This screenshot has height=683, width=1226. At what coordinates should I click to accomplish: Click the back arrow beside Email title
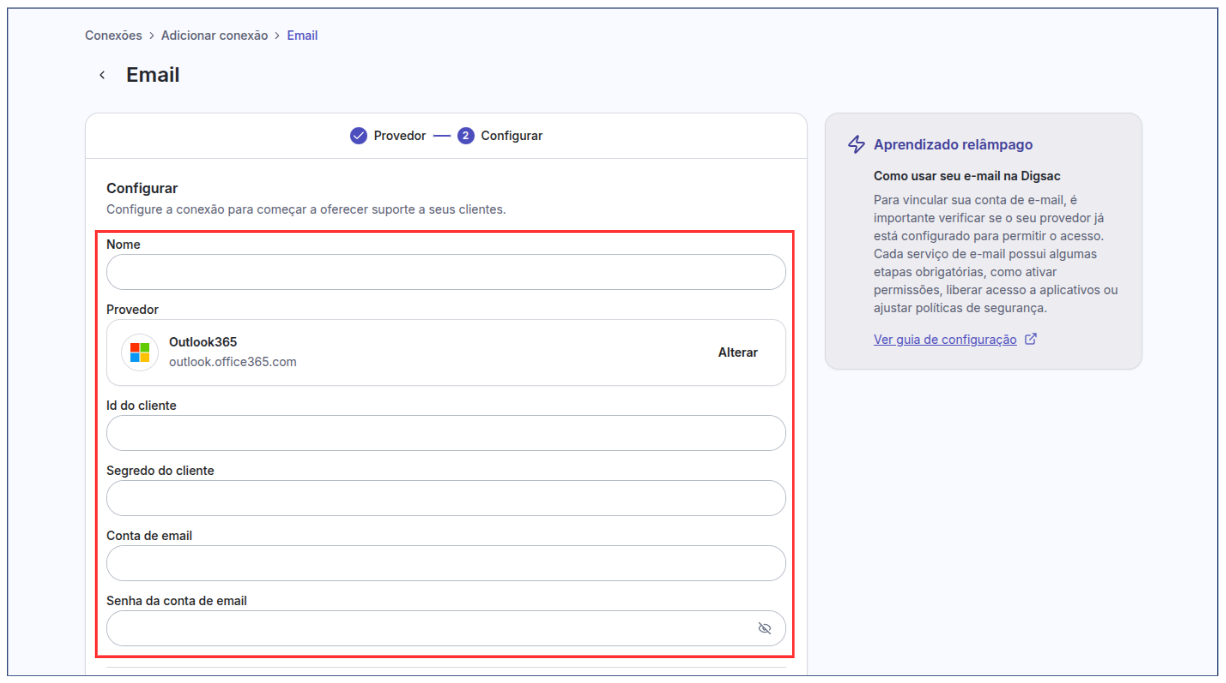[x=101, y=76]
